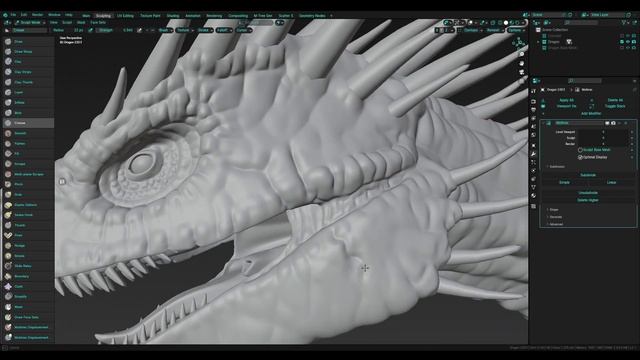Click the Add Modifier button

(591, 113)
